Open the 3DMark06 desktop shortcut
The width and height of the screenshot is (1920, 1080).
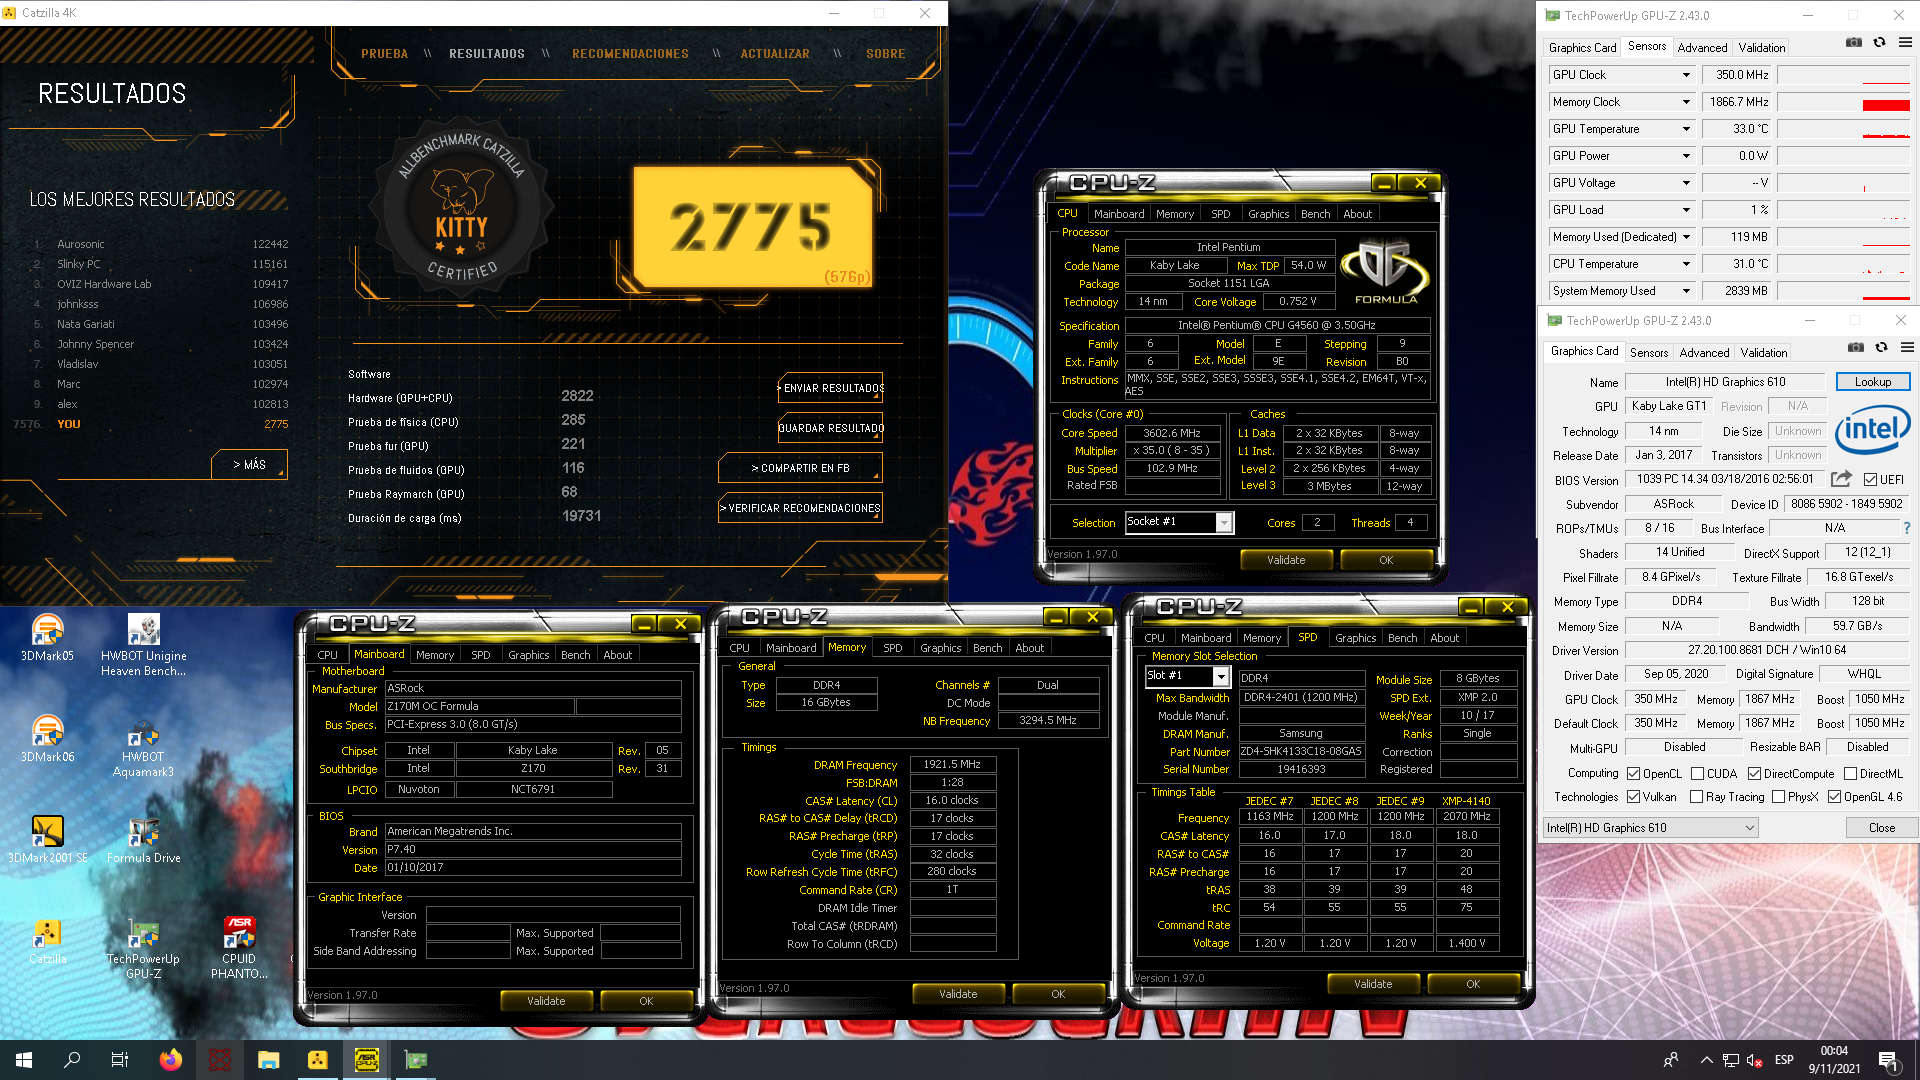[x=47, y=739]
